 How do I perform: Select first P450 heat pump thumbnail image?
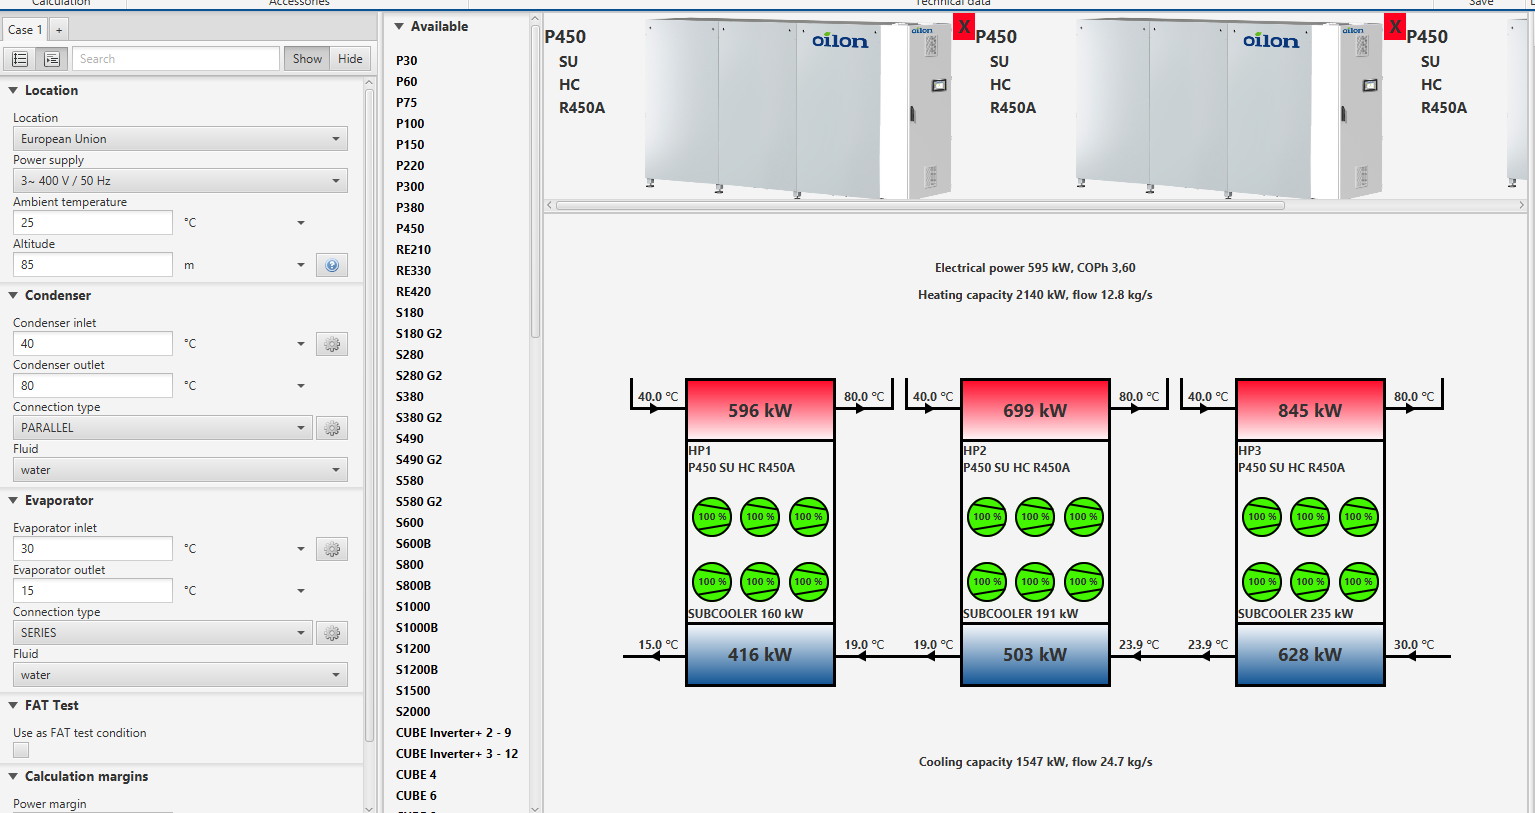[797, 108]
